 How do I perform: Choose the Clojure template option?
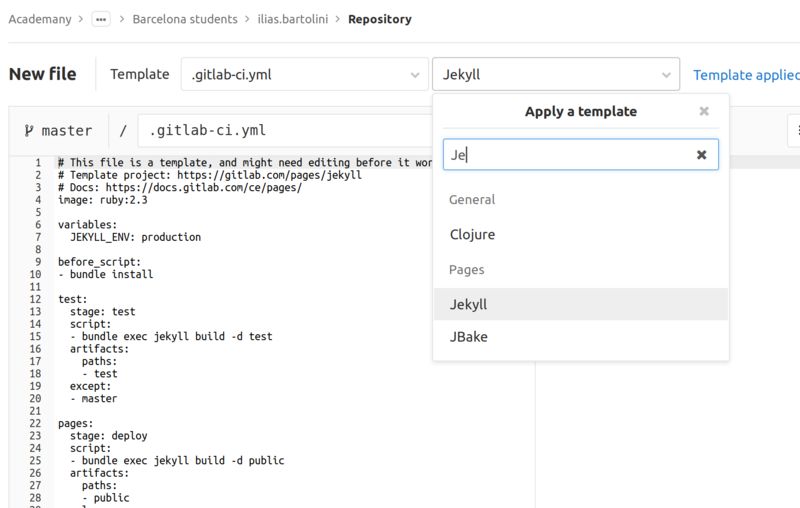point(473,235)
